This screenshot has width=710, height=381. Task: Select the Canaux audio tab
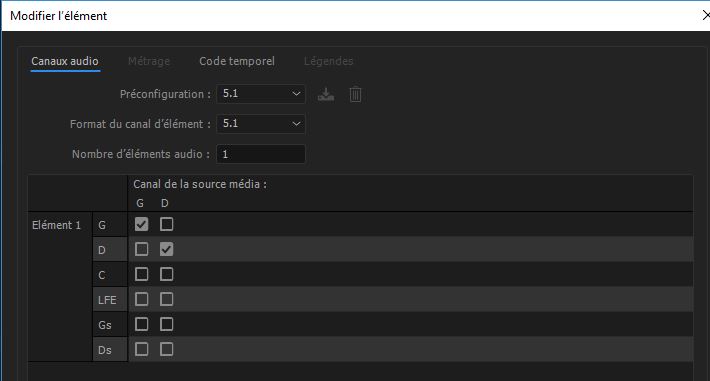[65, 61]
